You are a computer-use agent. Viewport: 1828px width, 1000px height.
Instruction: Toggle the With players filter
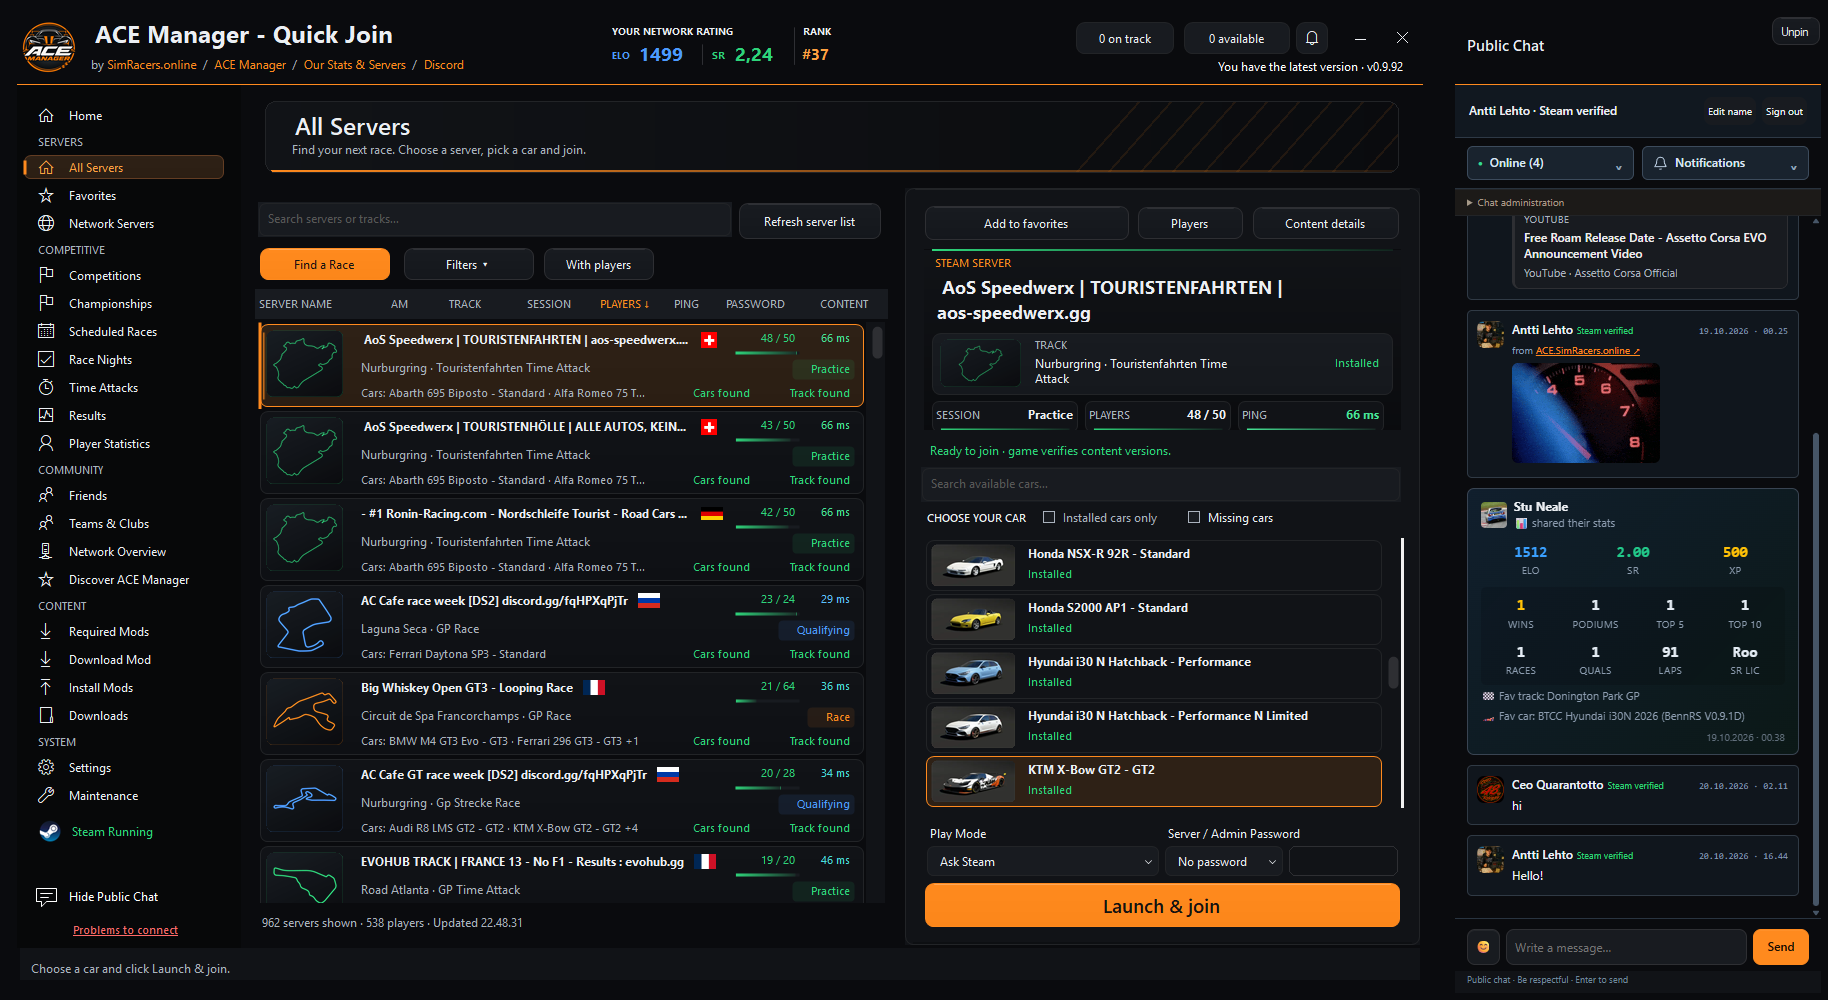click(x=598, y=265)
